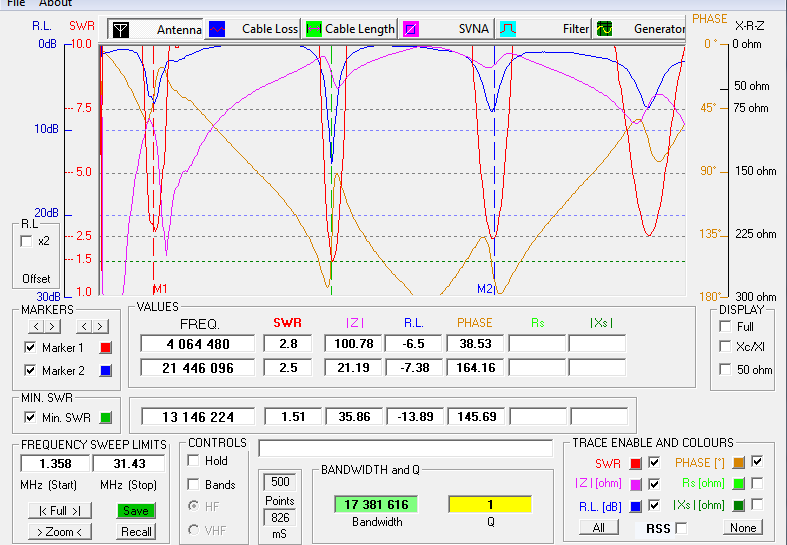Select the Filter mode icon
This screenshot has height=545, width=787.
pos(508,29)
